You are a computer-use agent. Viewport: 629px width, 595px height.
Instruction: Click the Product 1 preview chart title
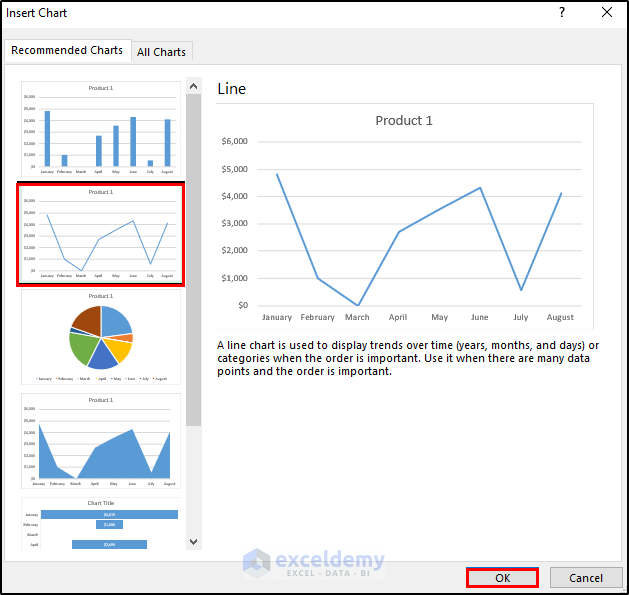point(404,120)
